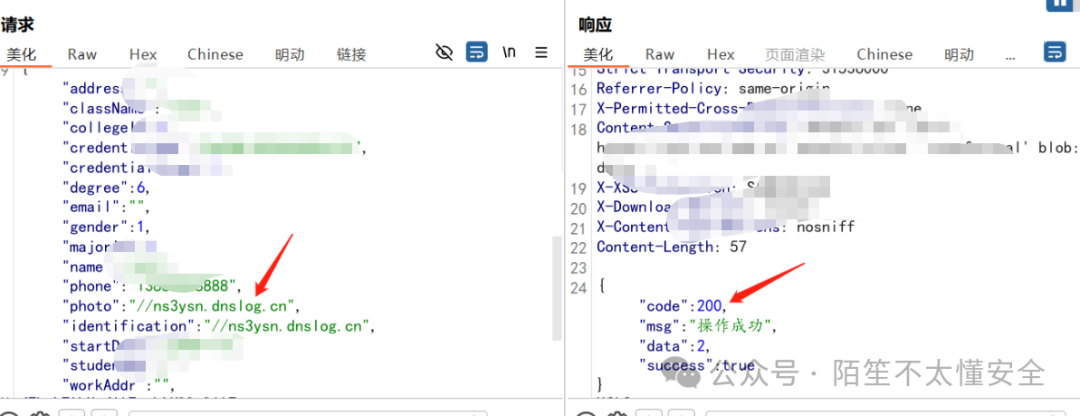Image resolution: width=1080 pixels, height=416 pixels.
Task: Click the "msg":"操作成功" line in response
Action: 708,326
